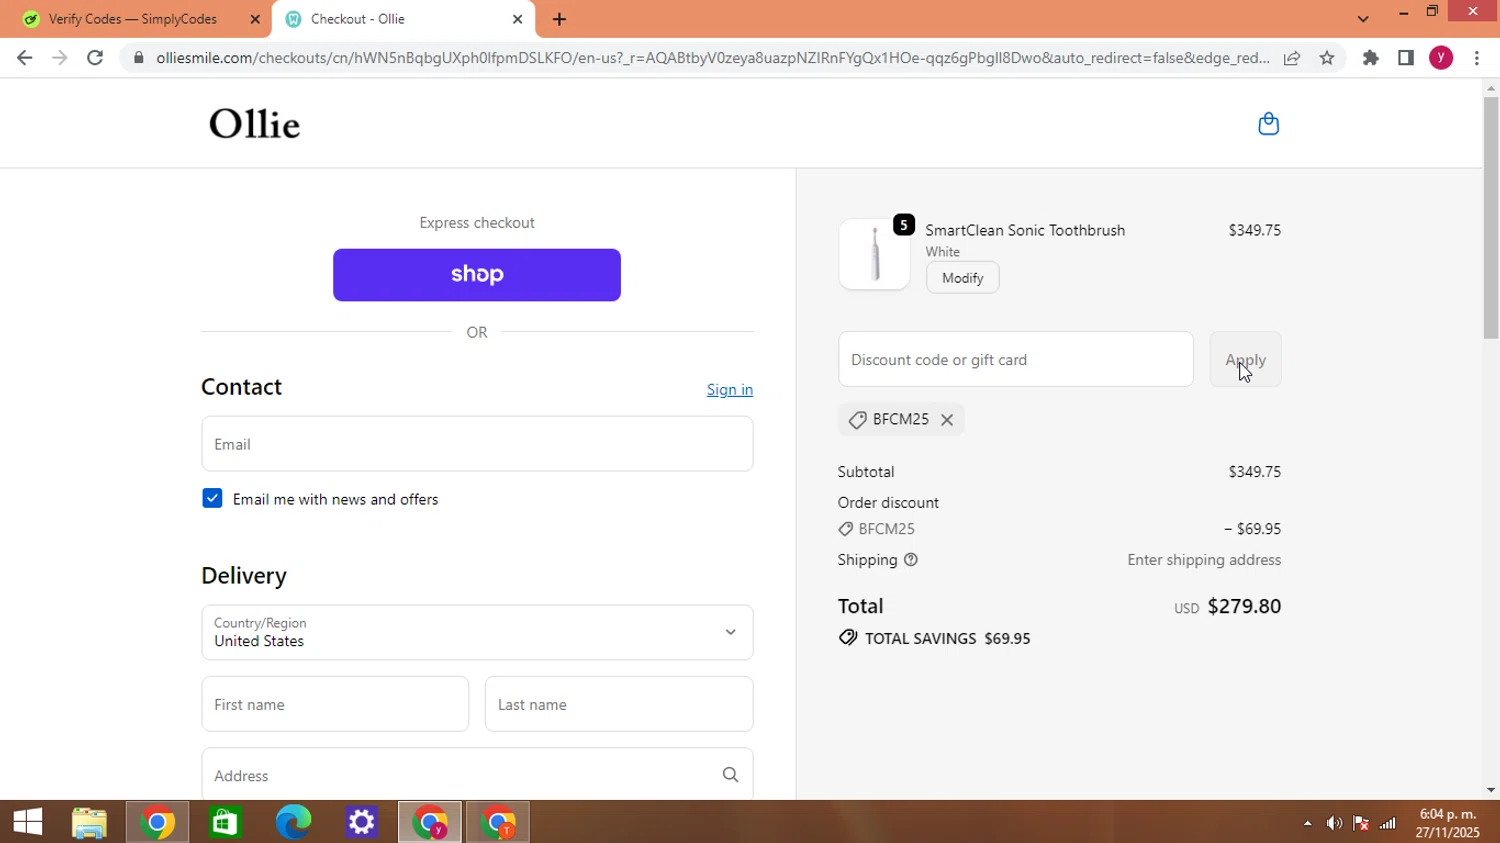Screen dimensions: 1500x843
Task: Click the page vertical scrollbar thumb
Action: click(1491, 219)
